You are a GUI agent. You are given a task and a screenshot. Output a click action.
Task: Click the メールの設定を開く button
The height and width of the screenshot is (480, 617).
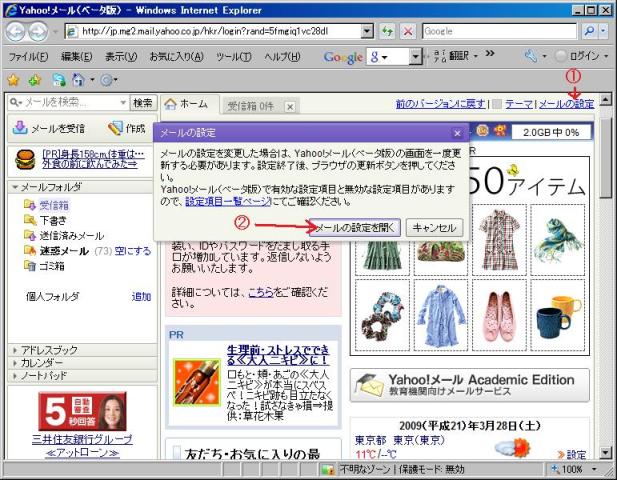point(355,227)
